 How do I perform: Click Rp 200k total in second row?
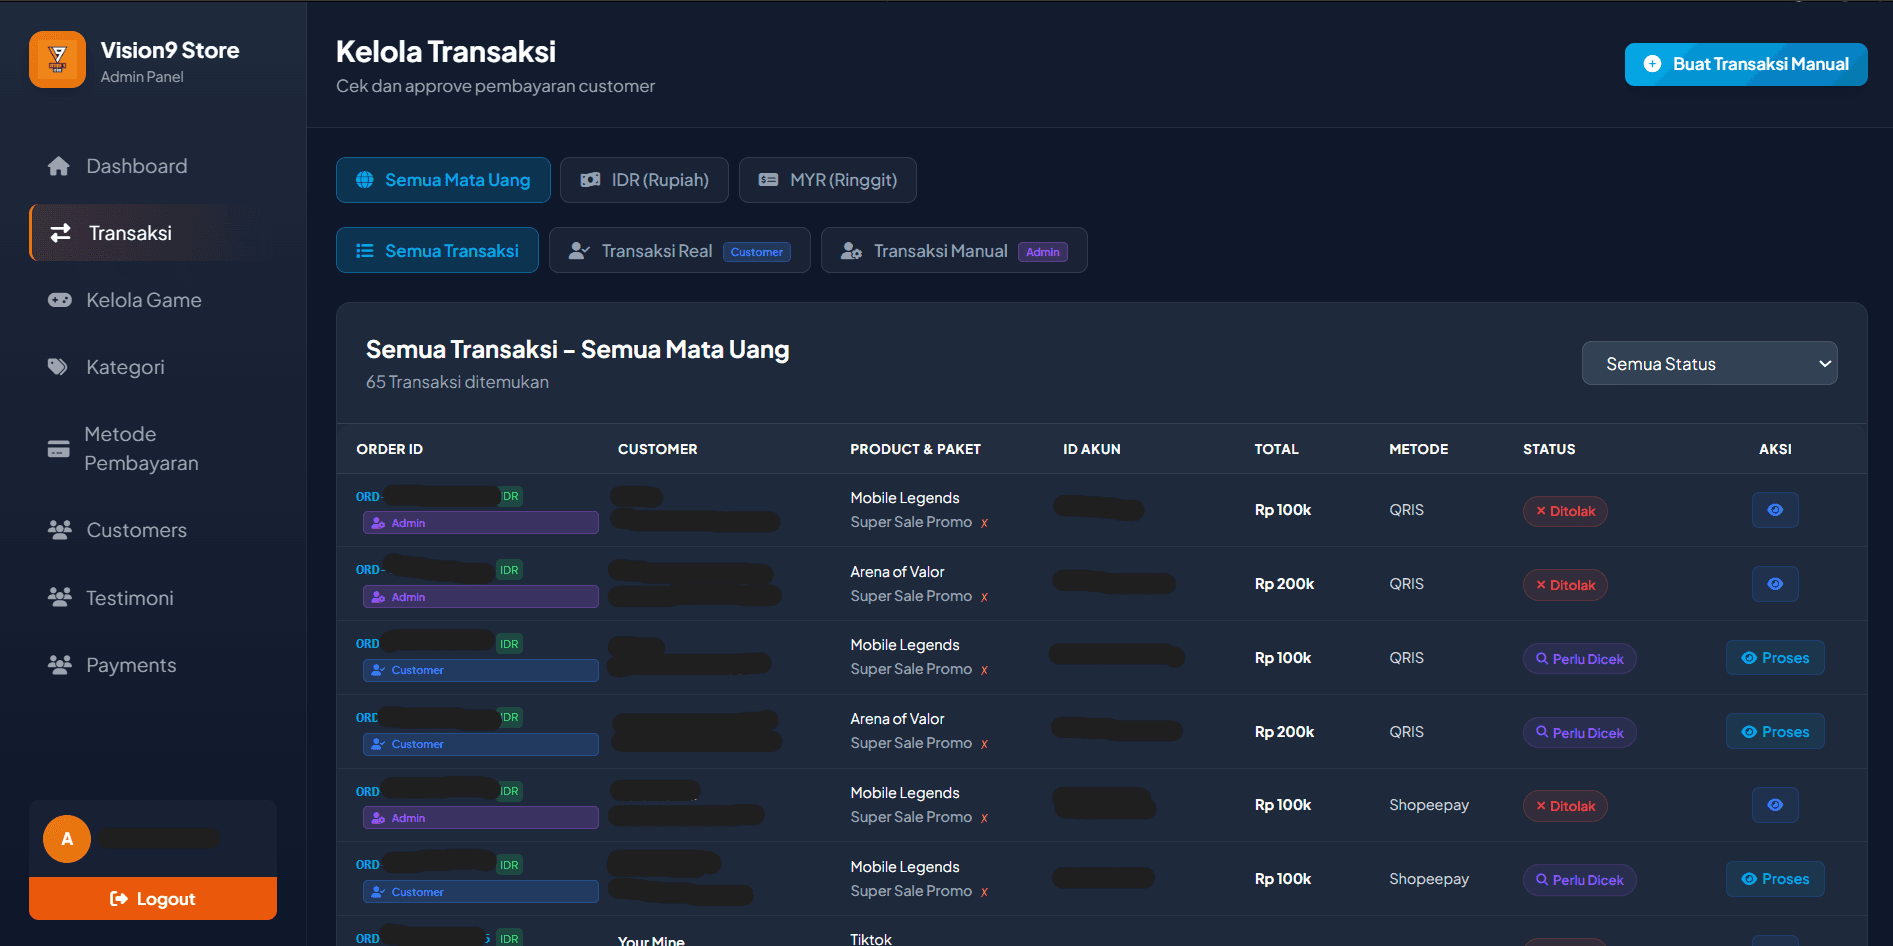pos(1285,584)
